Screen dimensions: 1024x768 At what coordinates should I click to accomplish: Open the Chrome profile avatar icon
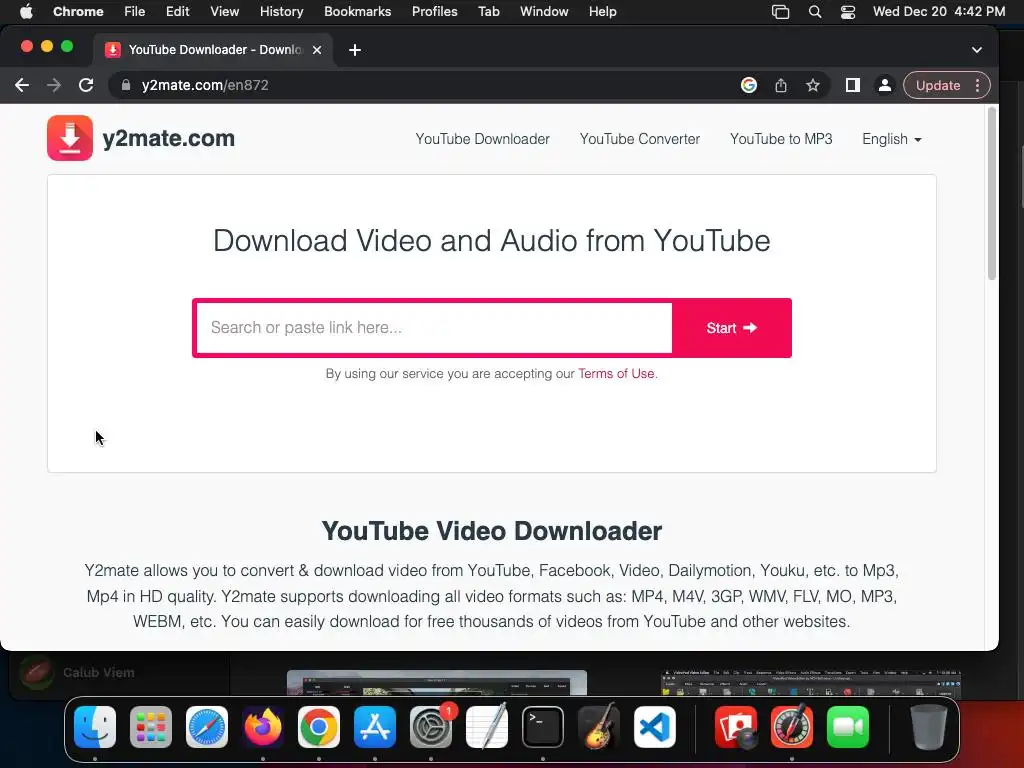point(884,85)
